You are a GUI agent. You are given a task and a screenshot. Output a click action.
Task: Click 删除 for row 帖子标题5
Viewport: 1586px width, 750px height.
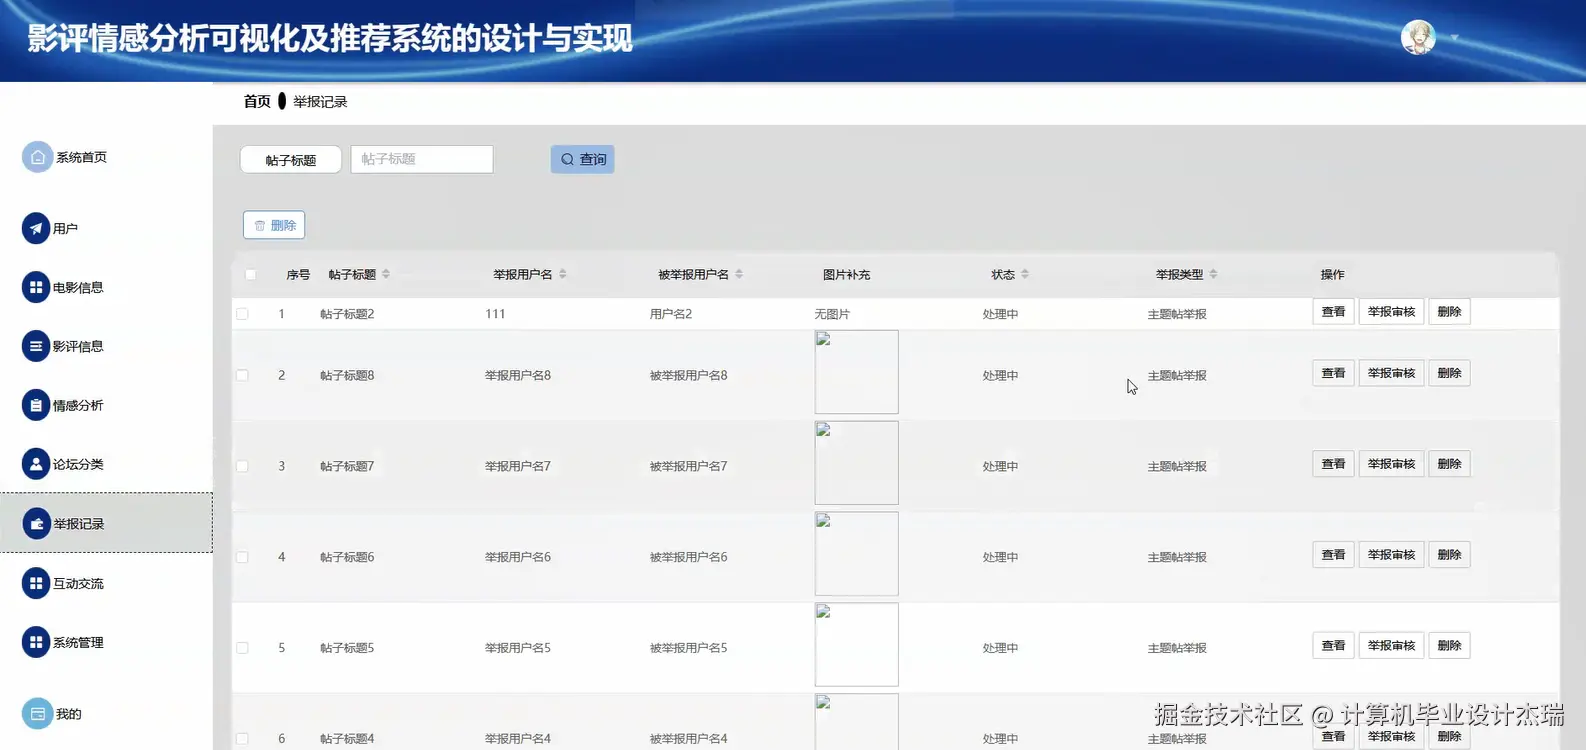1449,646
